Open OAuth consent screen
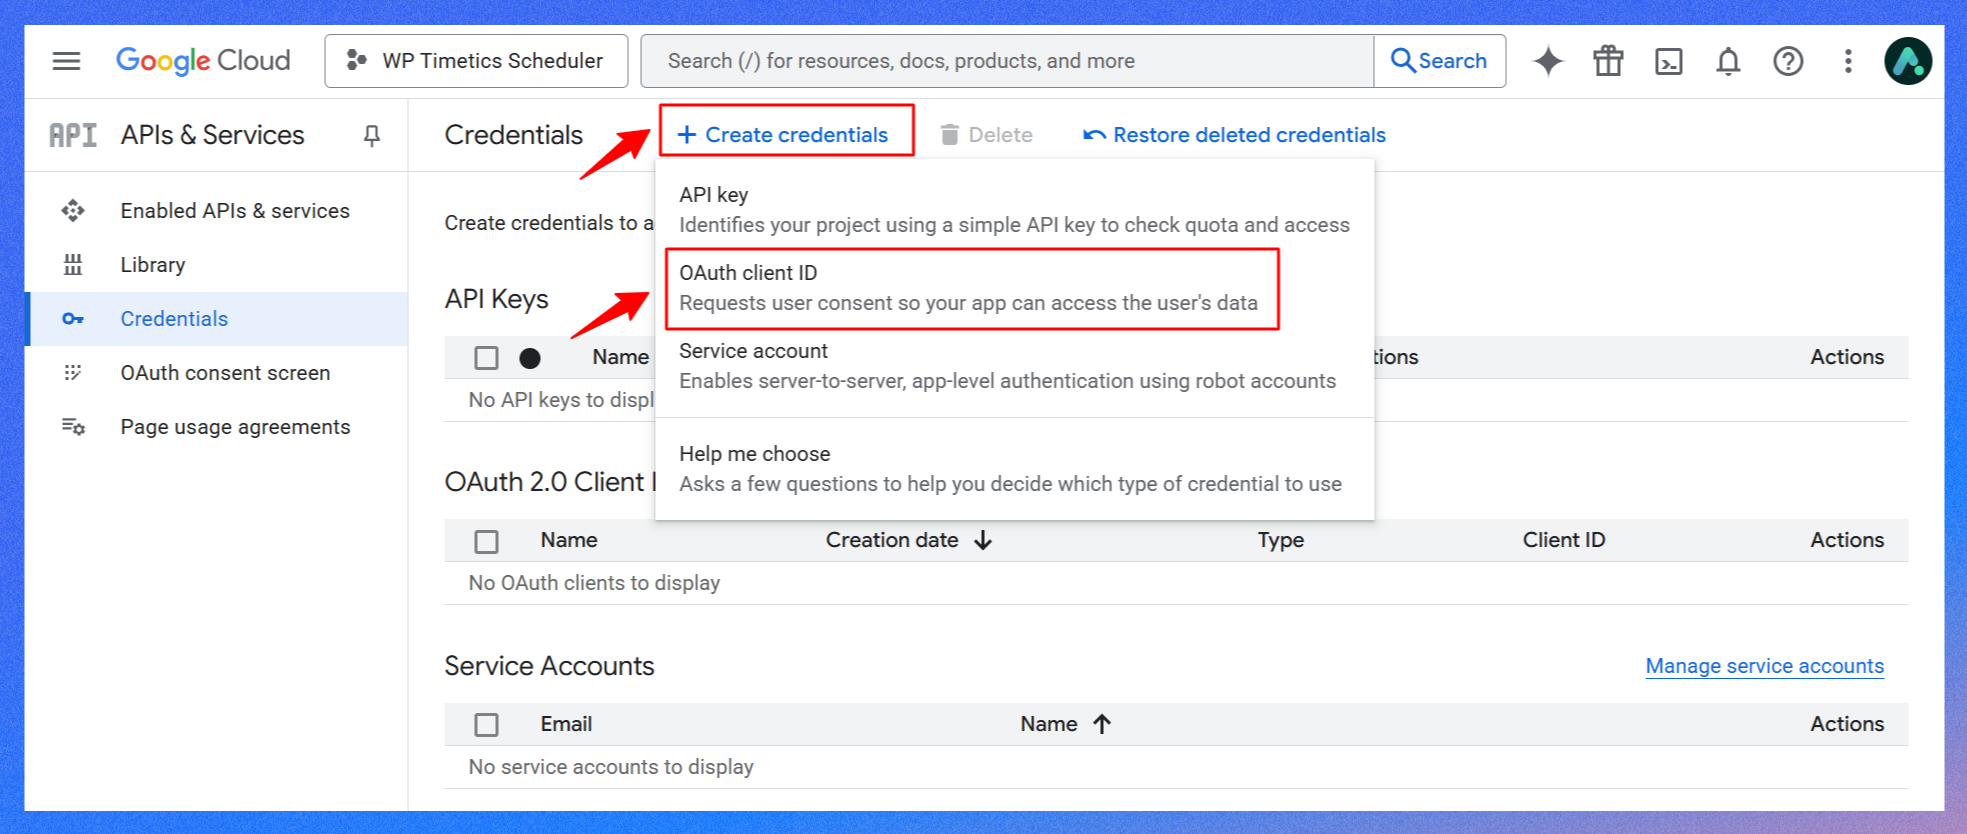1967x834 pixels. coord(216,373)
